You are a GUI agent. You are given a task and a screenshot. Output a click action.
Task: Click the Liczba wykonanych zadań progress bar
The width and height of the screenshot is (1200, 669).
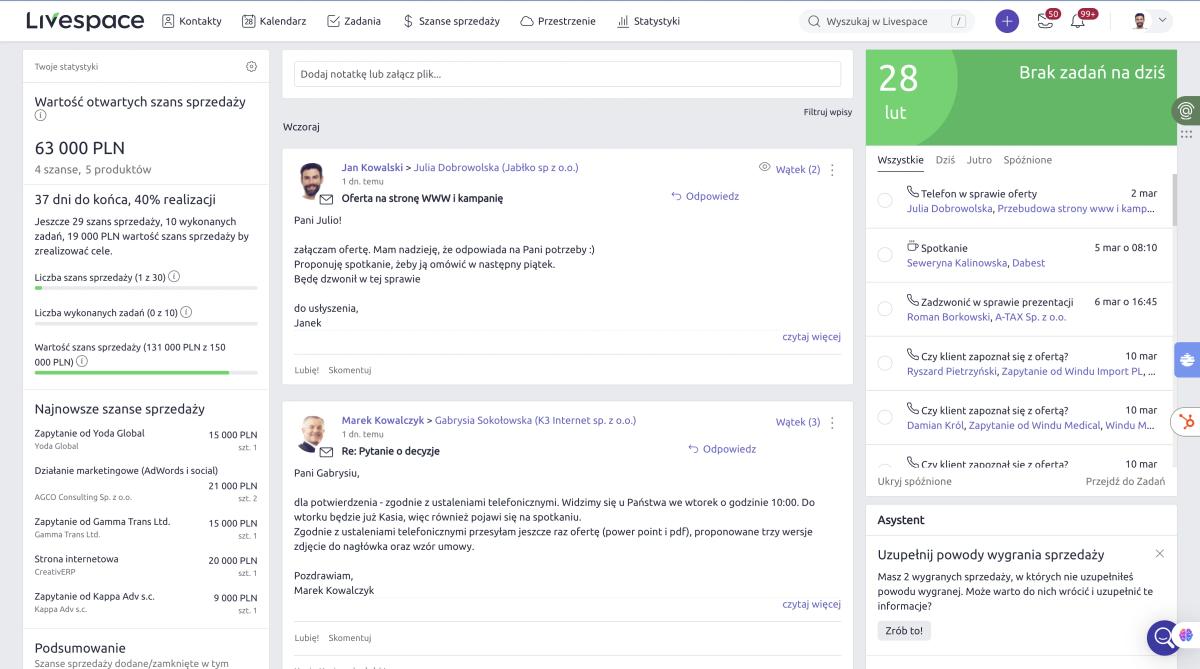(x=146, y=324)
